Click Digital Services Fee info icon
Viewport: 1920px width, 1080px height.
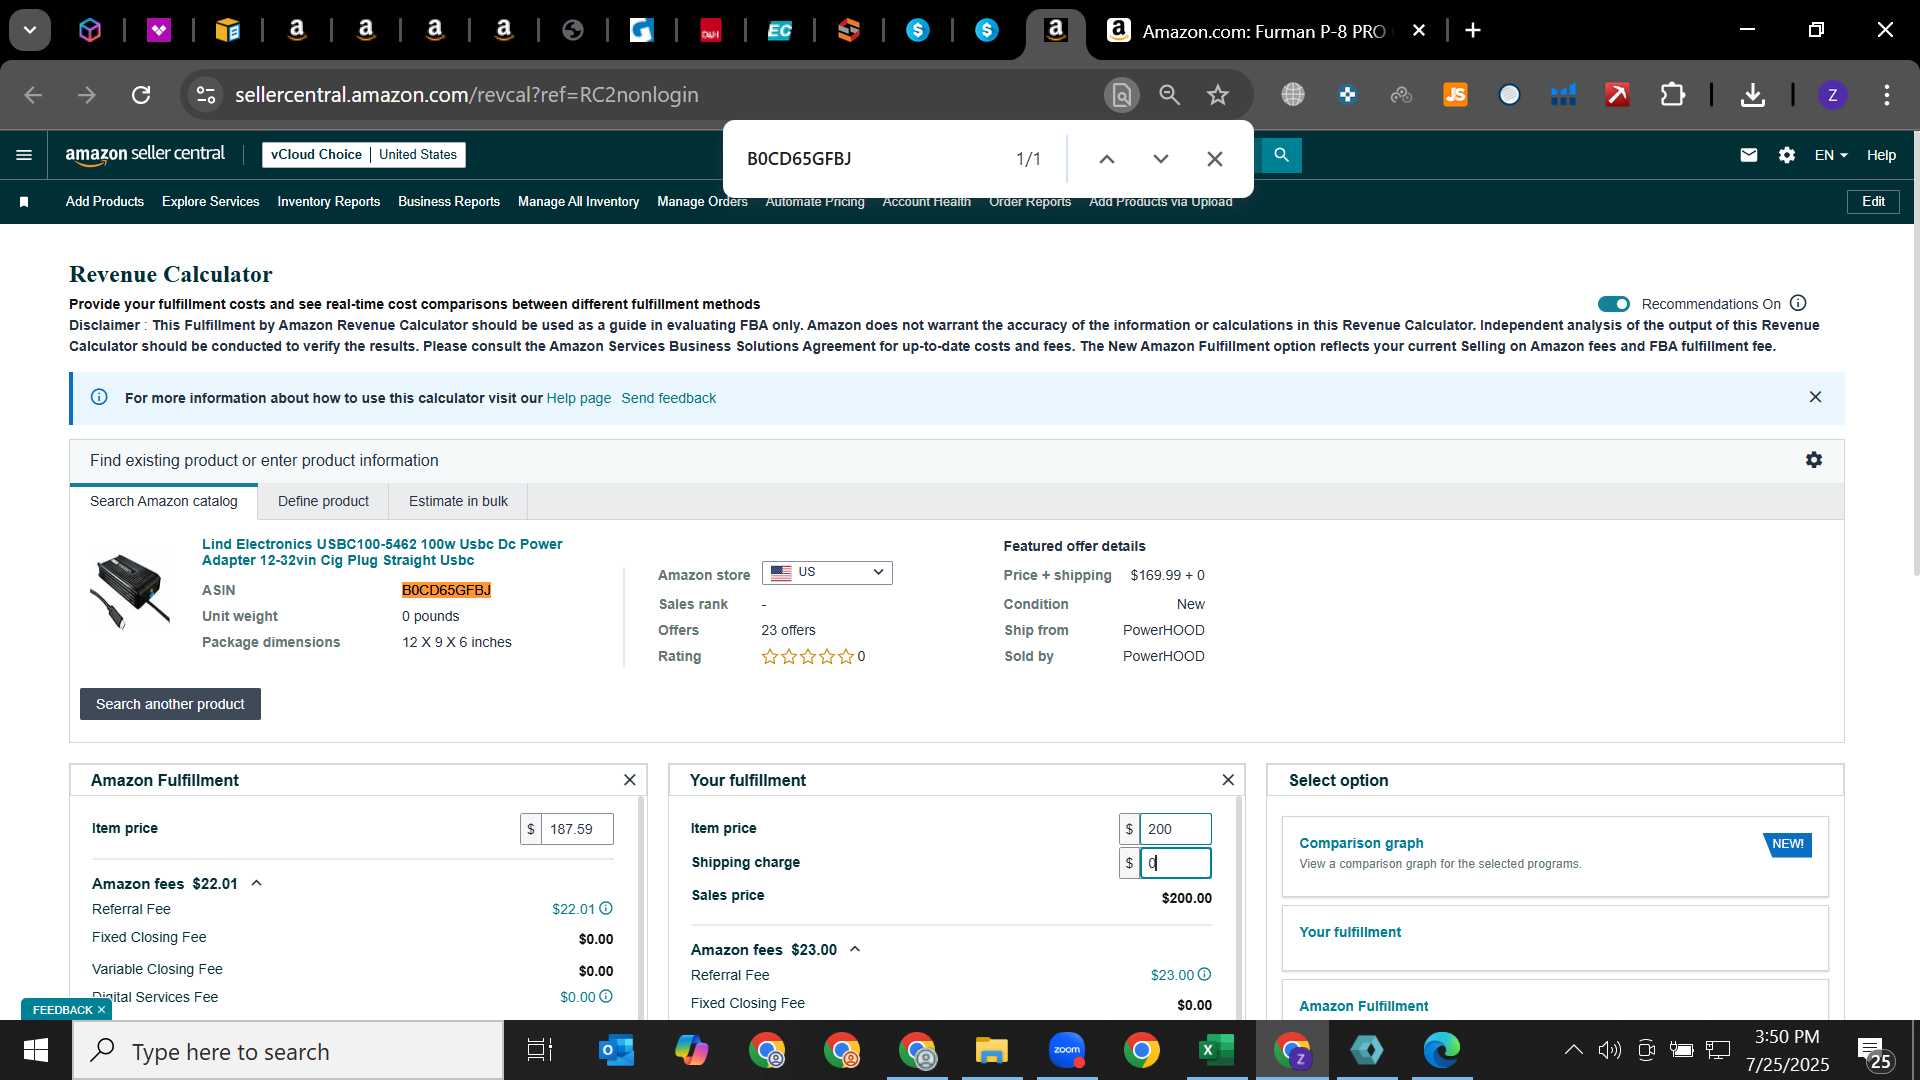(x=606, y=997)
